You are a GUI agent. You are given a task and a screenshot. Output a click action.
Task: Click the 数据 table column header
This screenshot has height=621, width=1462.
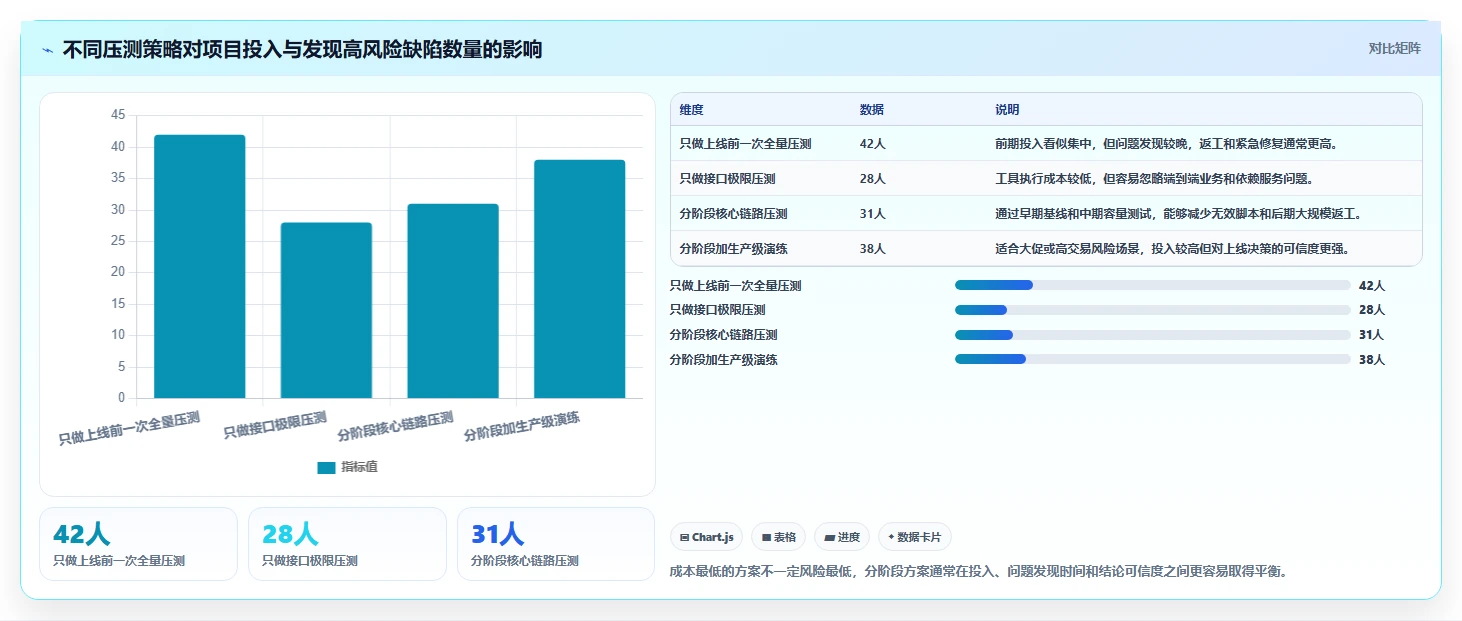click(x=871, y=110)
